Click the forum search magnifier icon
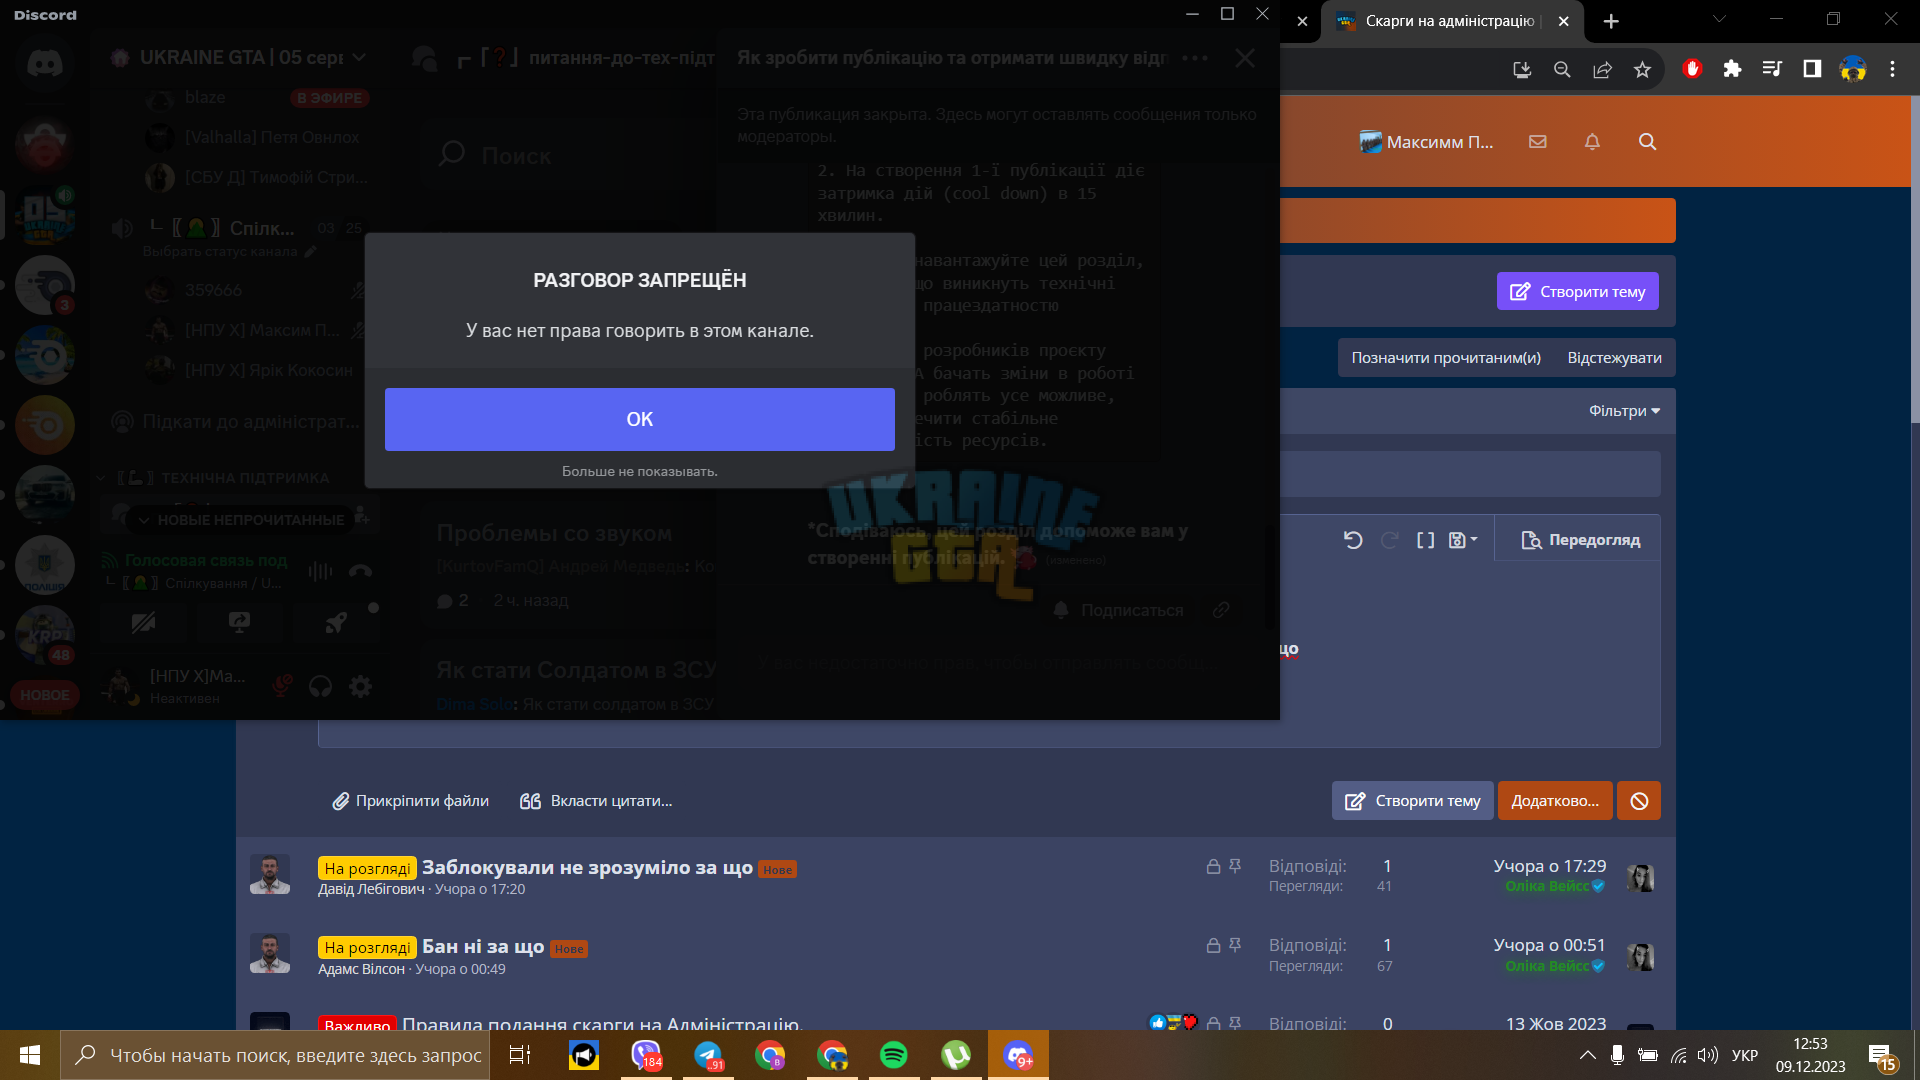This screenshot has width=1920, height=1080. tap(1648, 142)
